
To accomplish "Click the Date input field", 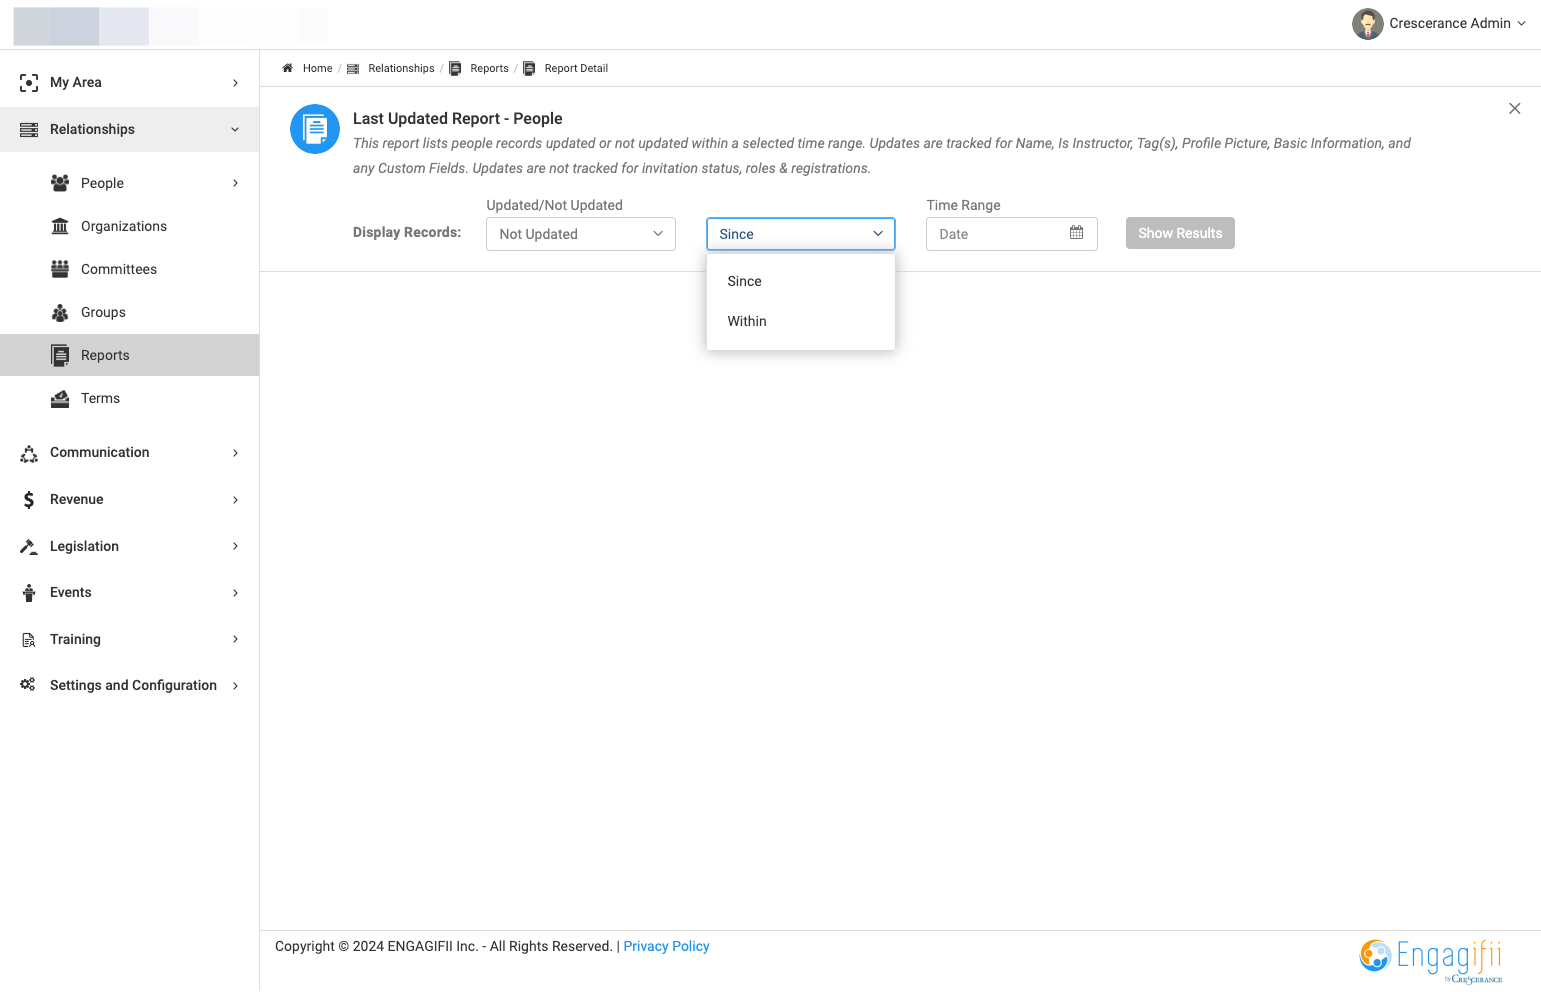I will (x=1012, y=234).
